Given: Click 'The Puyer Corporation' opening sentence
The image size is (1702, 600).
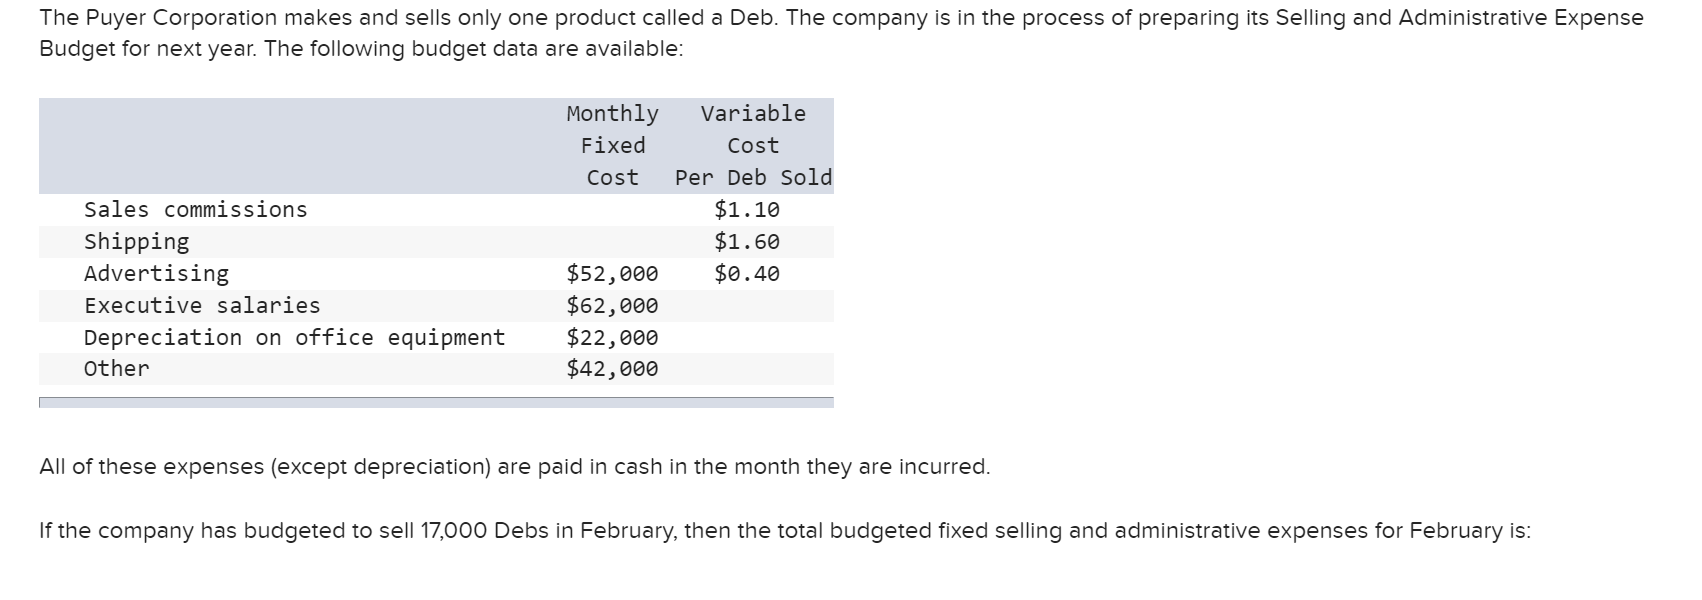Looking at the screenshot, I should pyautogui.click(x=840, y=18).
